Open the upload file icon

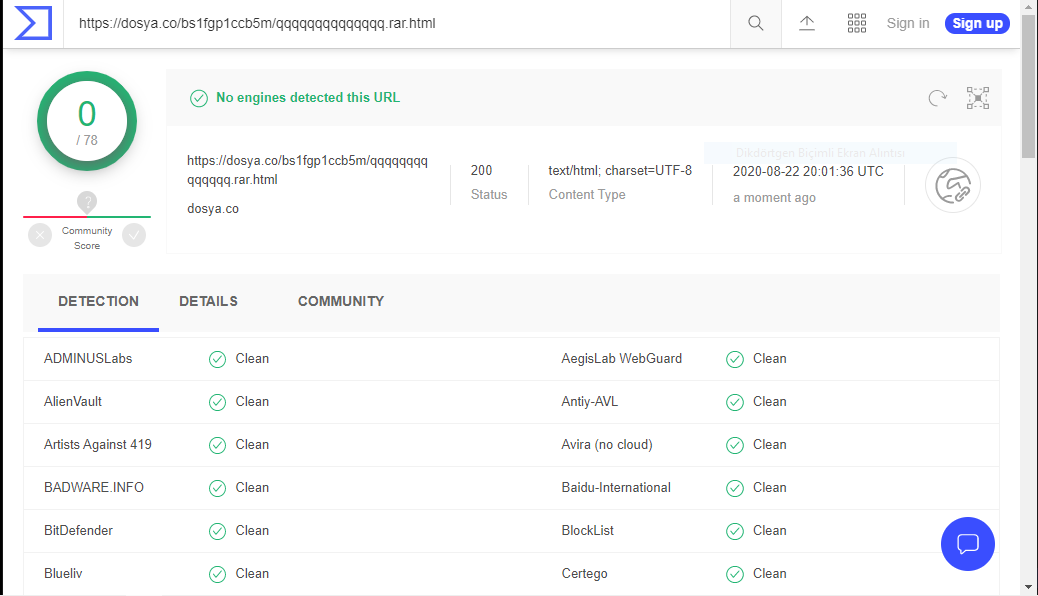(x=807, y=23)
